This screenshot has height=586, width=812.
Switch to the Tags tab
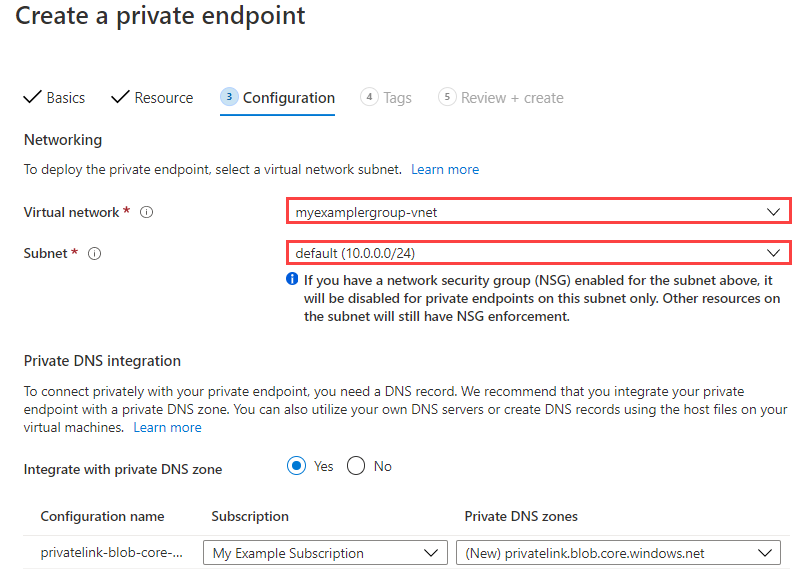tap(397, 97)
